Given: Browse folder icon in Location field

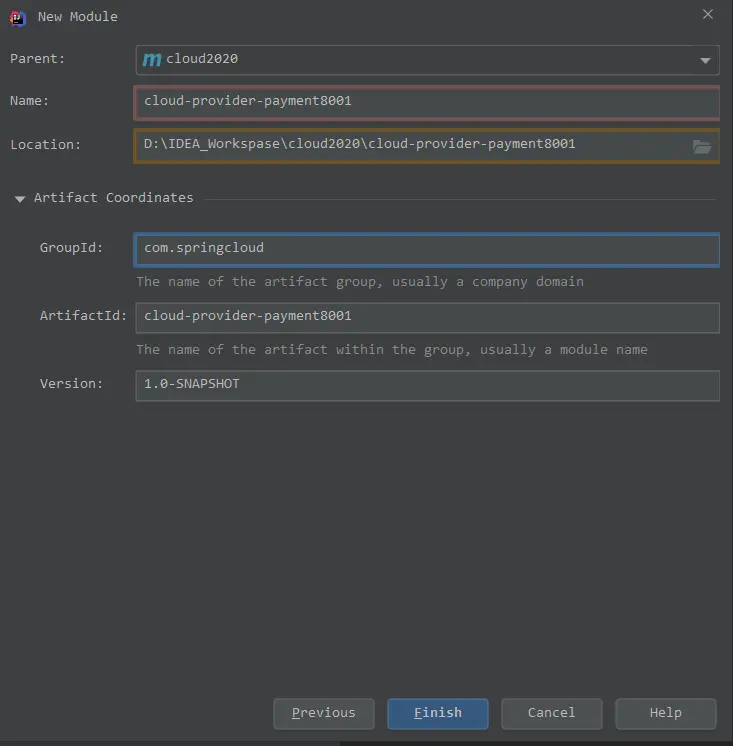Looking at the screenshot, I should pos(702,146).
